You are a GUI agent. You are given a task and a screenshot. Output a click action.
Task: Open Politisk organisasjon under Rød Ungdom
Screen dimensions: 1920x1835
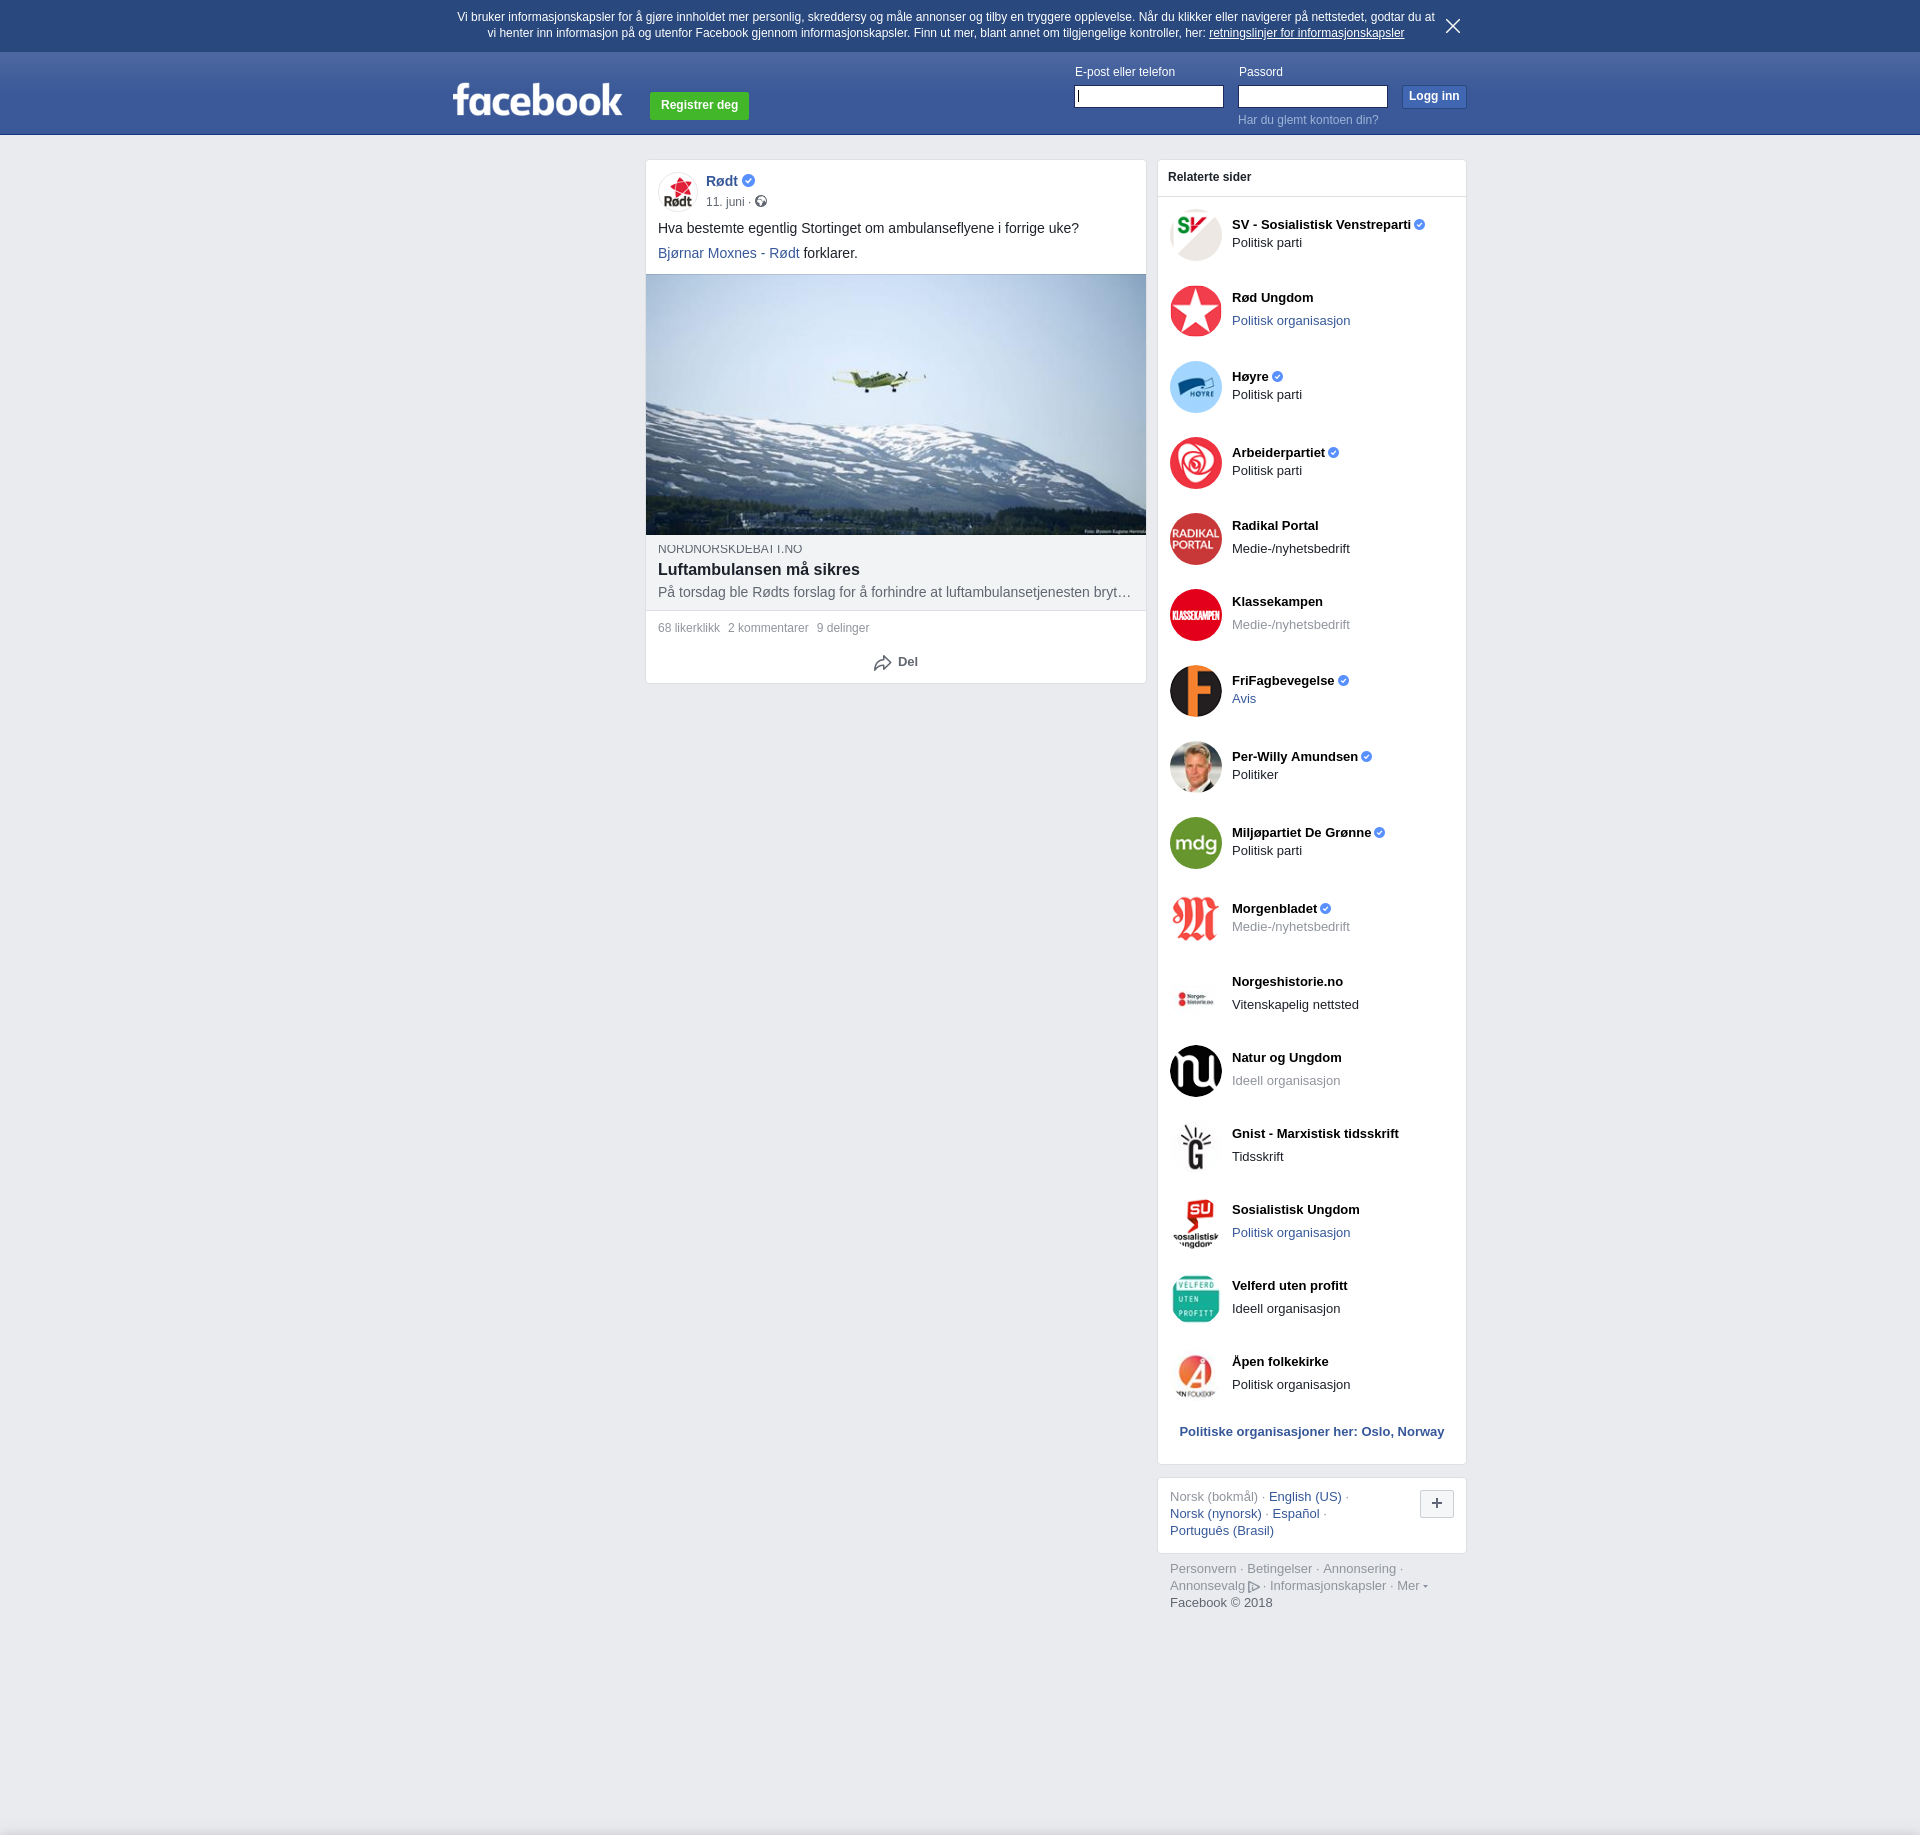coord(1291,321)
